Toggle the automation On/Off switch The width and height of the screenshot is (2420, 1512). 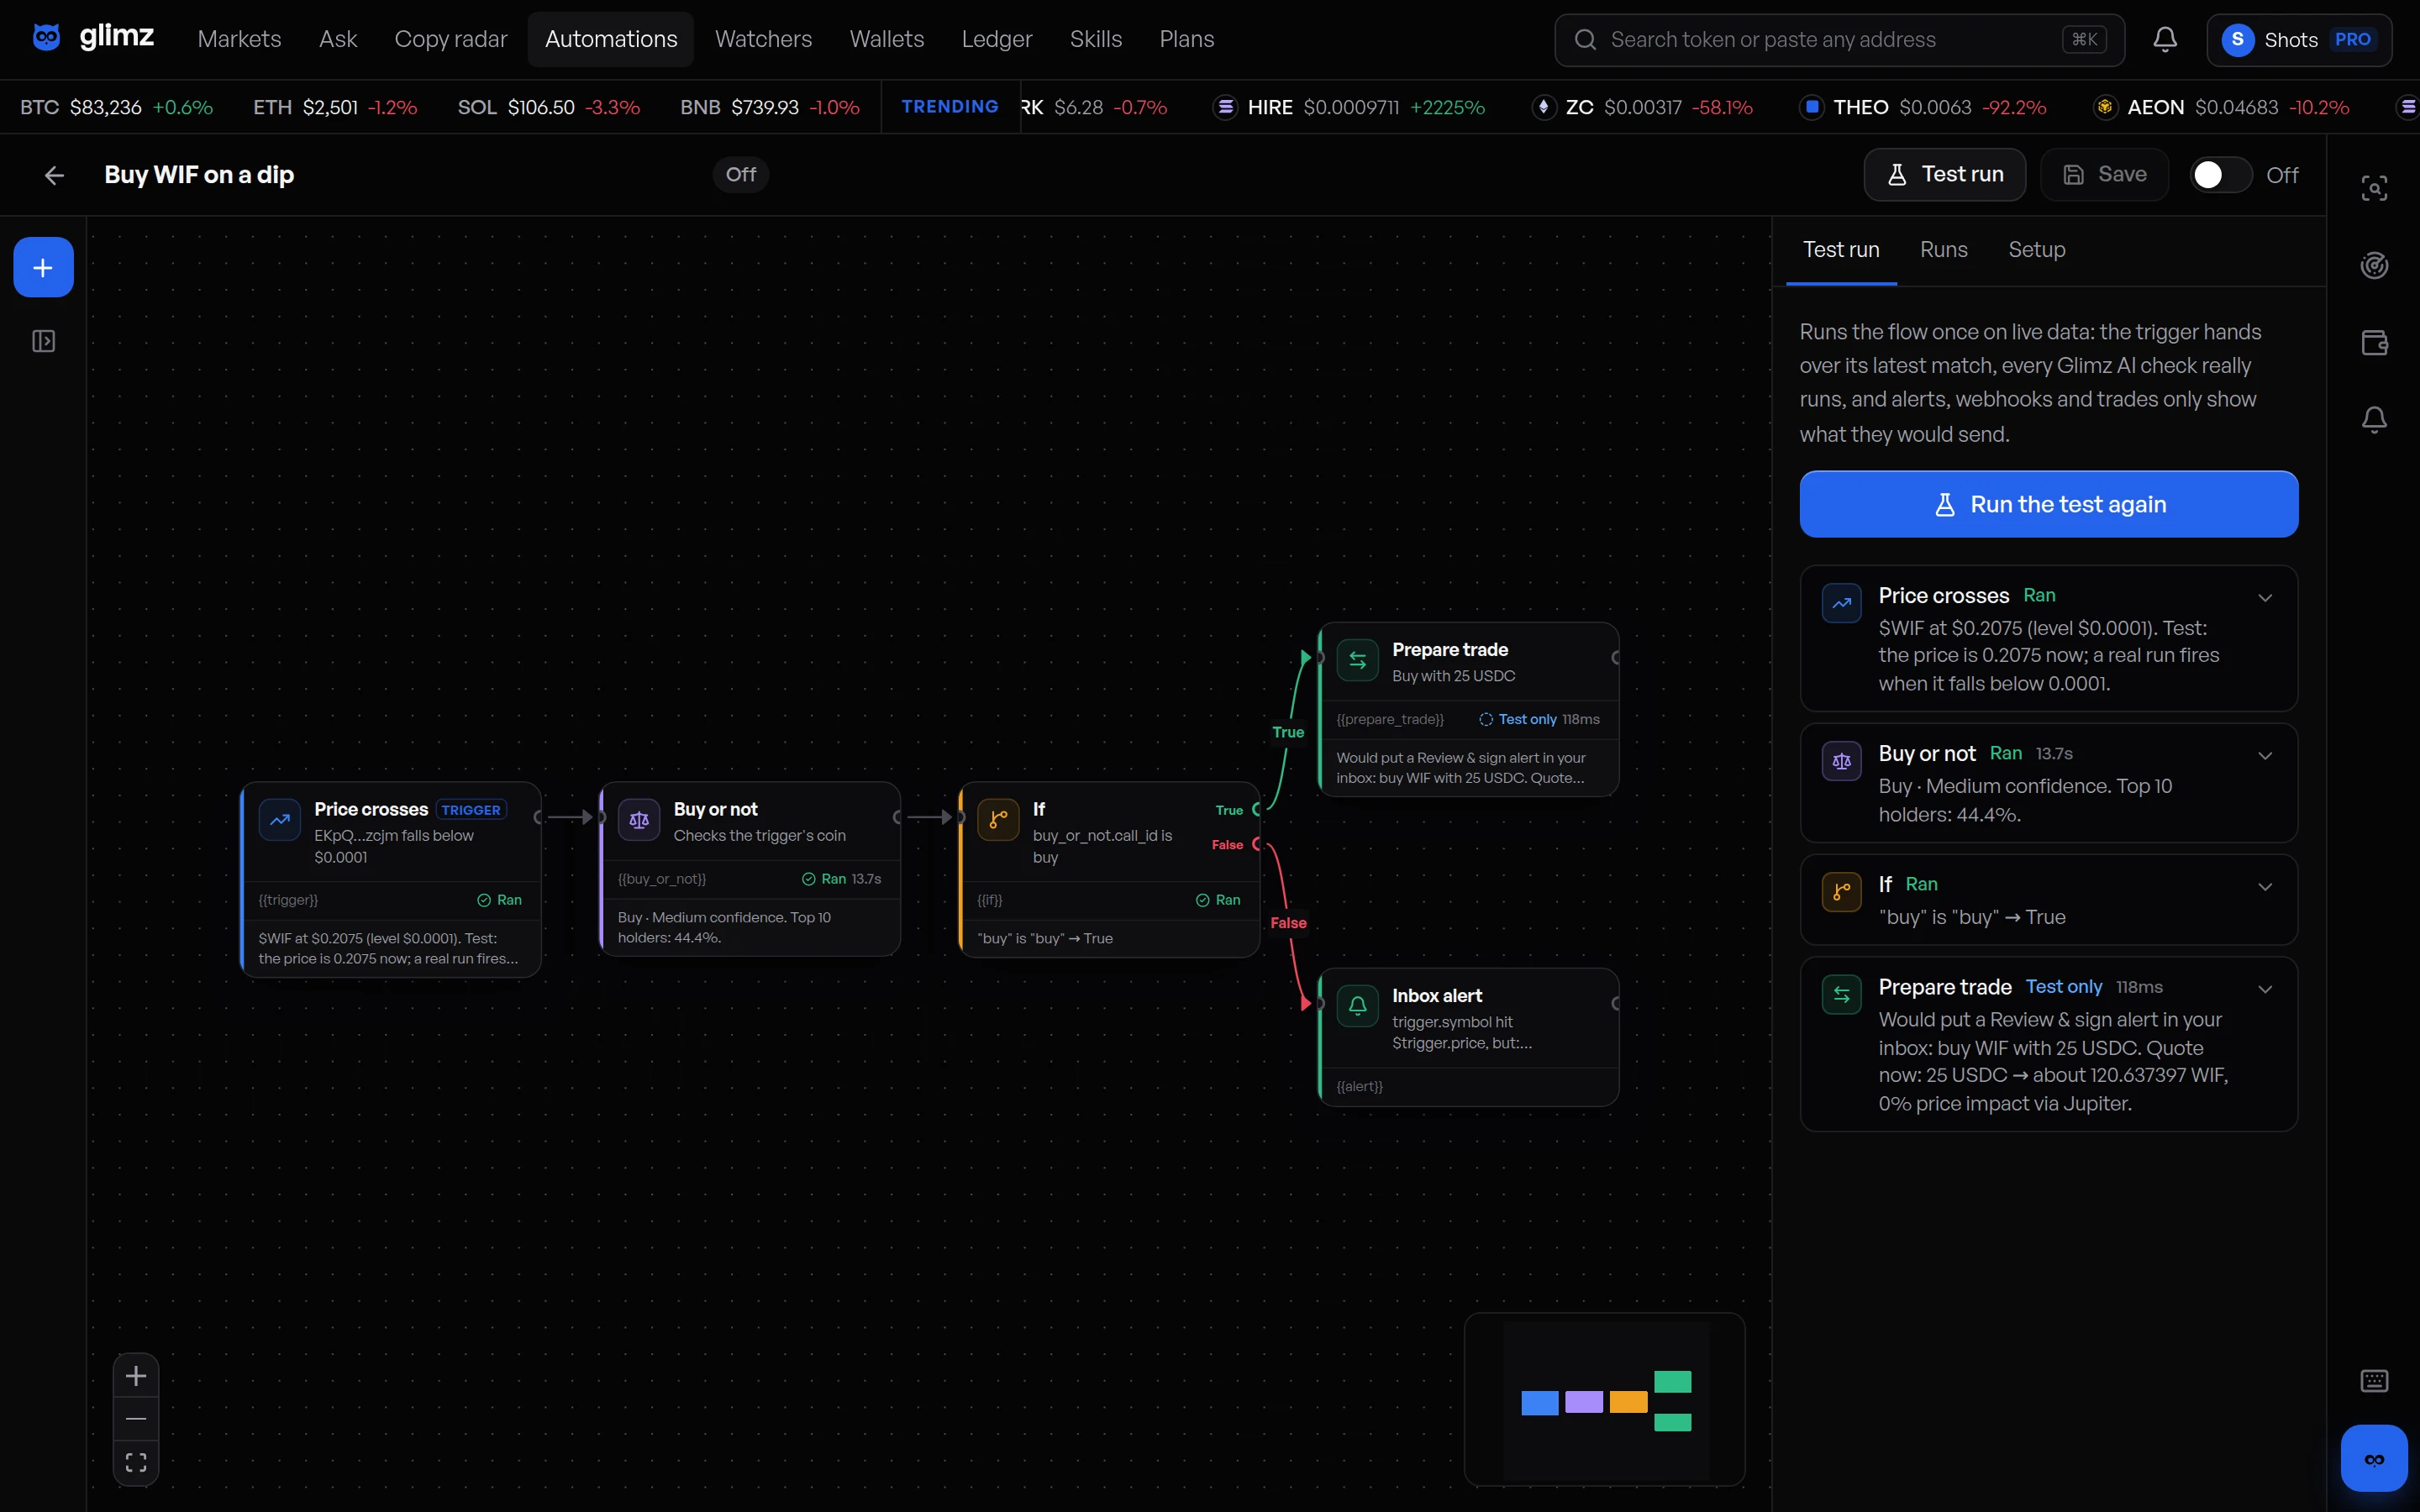pyautogui.click(x=2220, y=175)
